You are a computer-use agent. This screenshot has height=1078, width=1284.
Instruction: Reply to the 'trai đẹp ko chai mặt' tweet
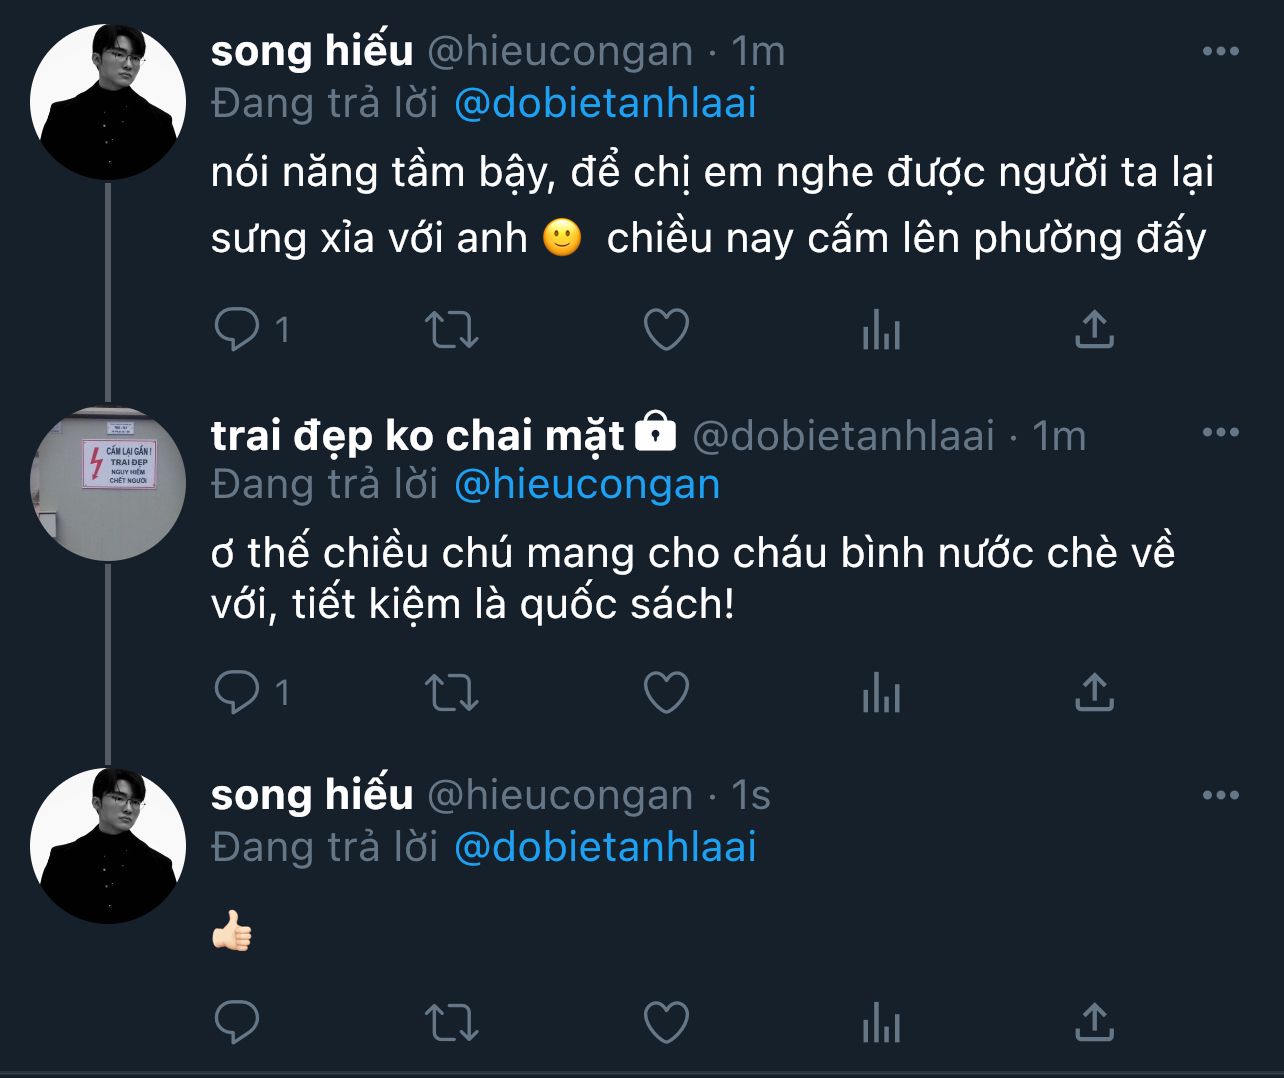[x=238, y=692]
